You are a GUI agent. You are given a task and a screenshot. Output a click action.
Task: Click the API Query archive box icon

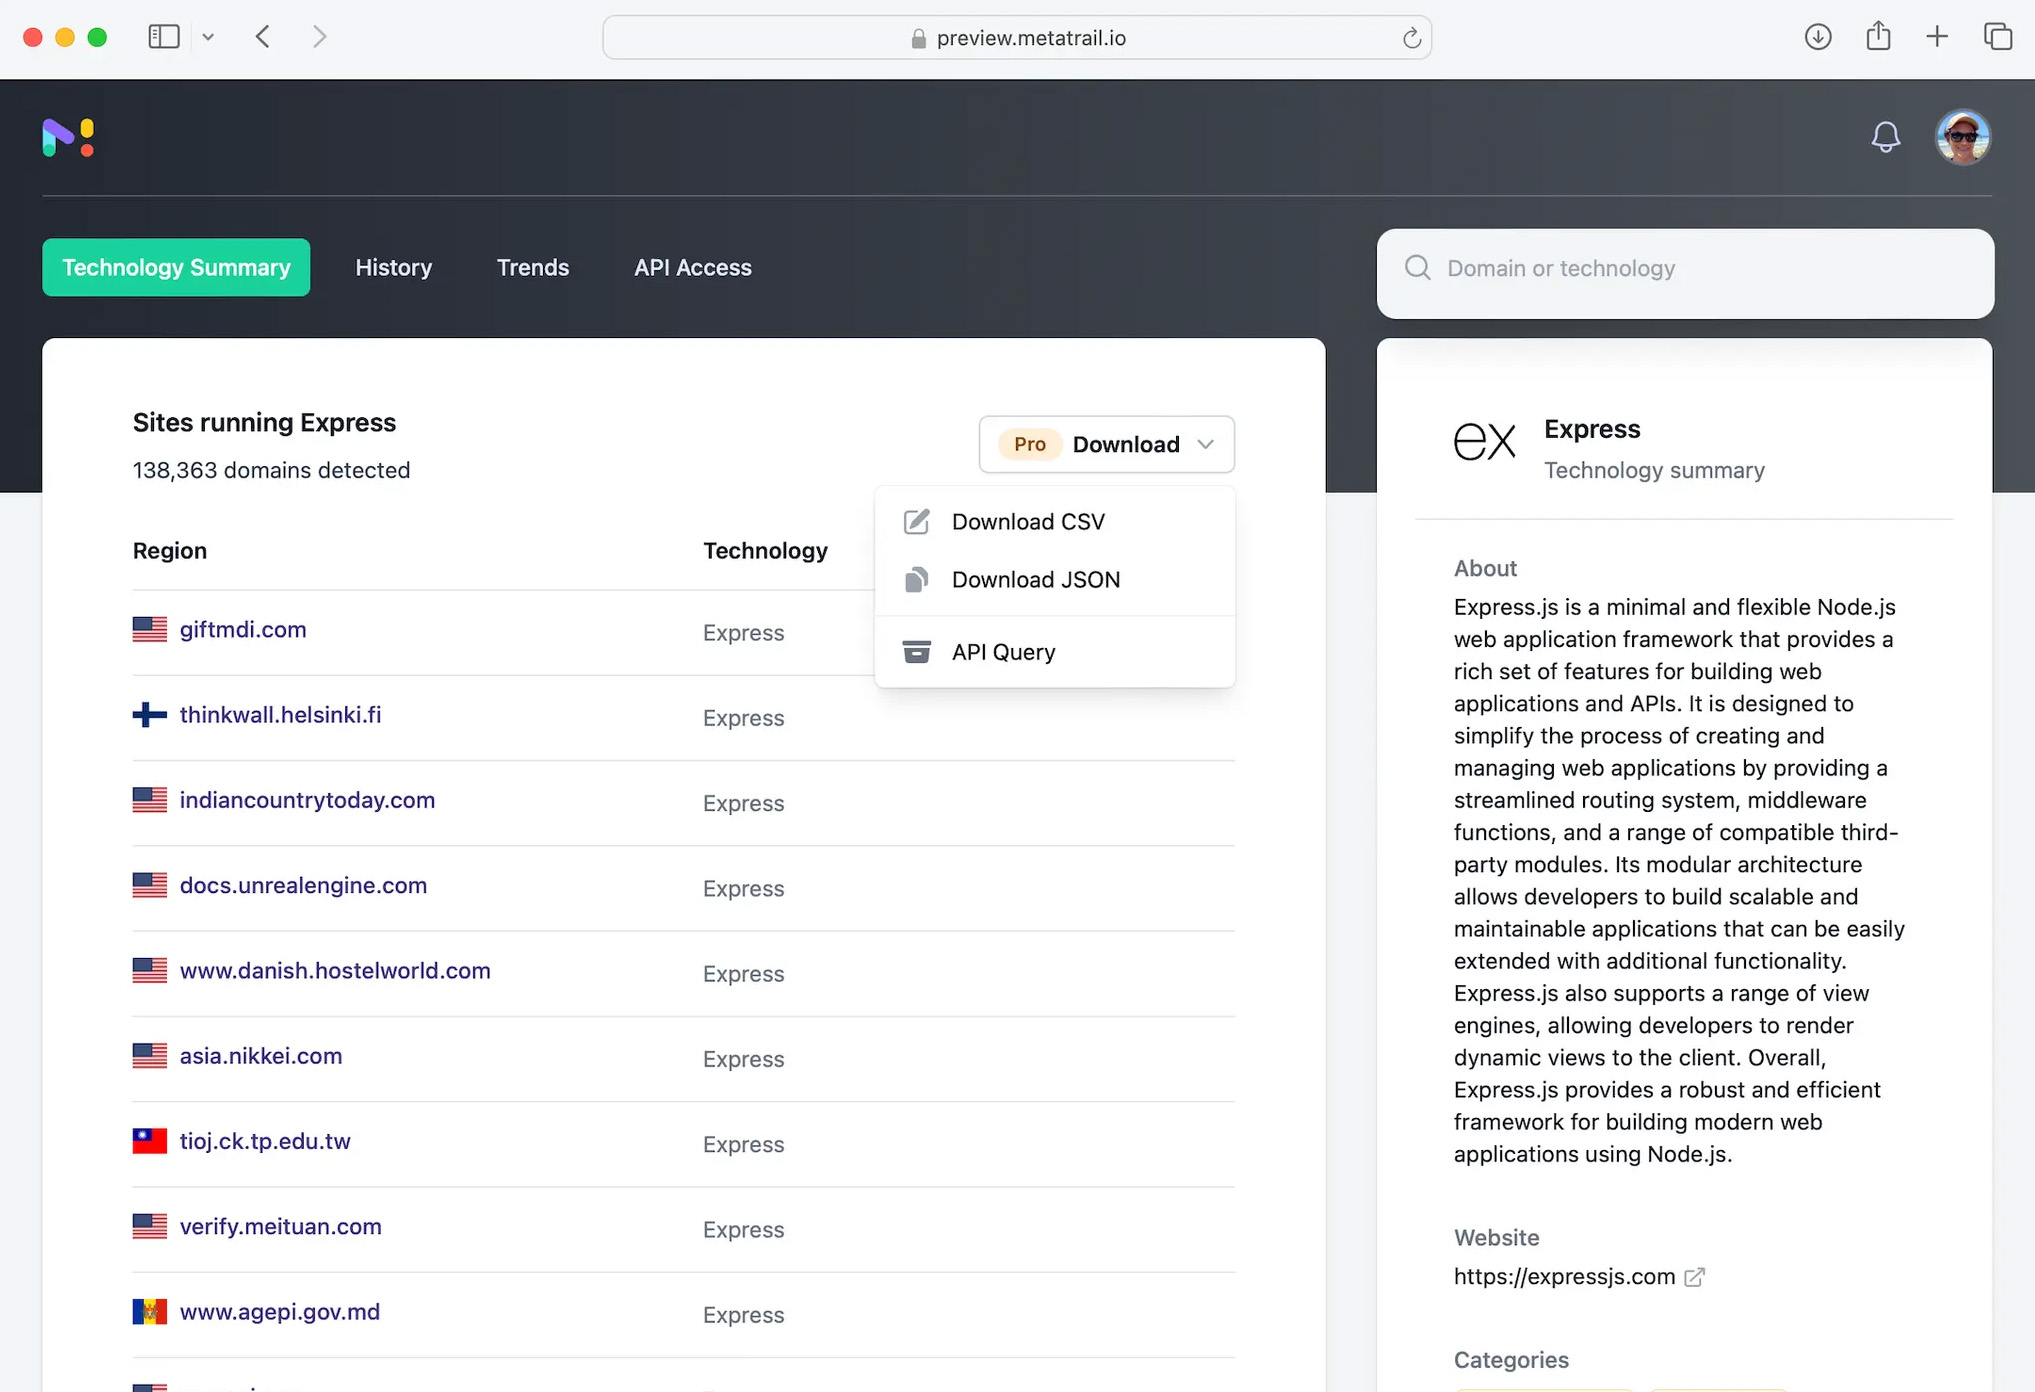pyautogui.click(x=916, y=651)
